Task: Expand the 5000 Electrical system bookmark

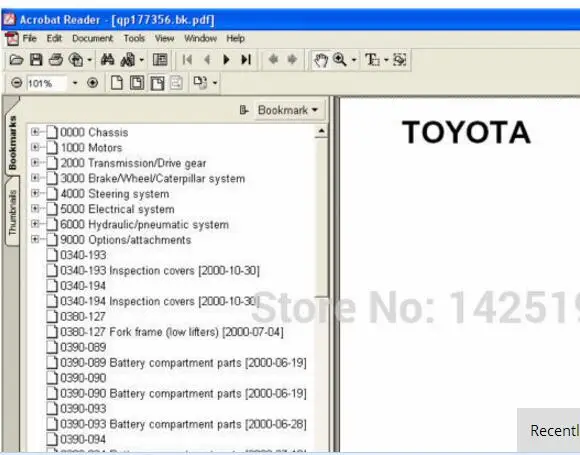Action: point(35,208)
